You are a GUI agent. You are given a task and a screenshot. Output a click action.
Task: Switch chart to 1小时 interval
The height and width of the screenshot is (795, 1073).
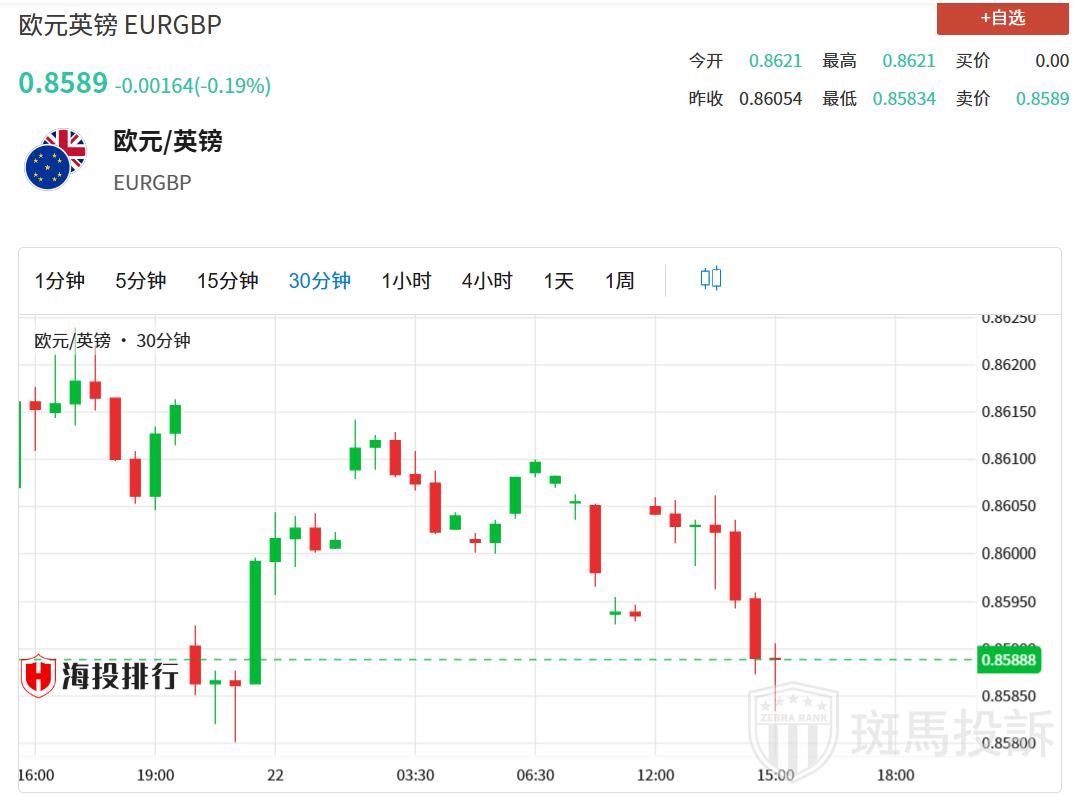click(x=405, y=281)
